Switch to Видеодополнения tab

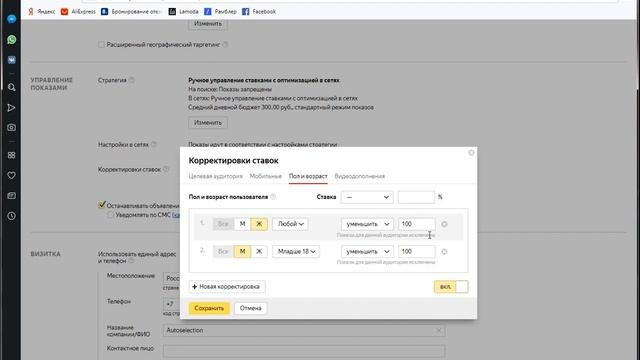(360, 176)
